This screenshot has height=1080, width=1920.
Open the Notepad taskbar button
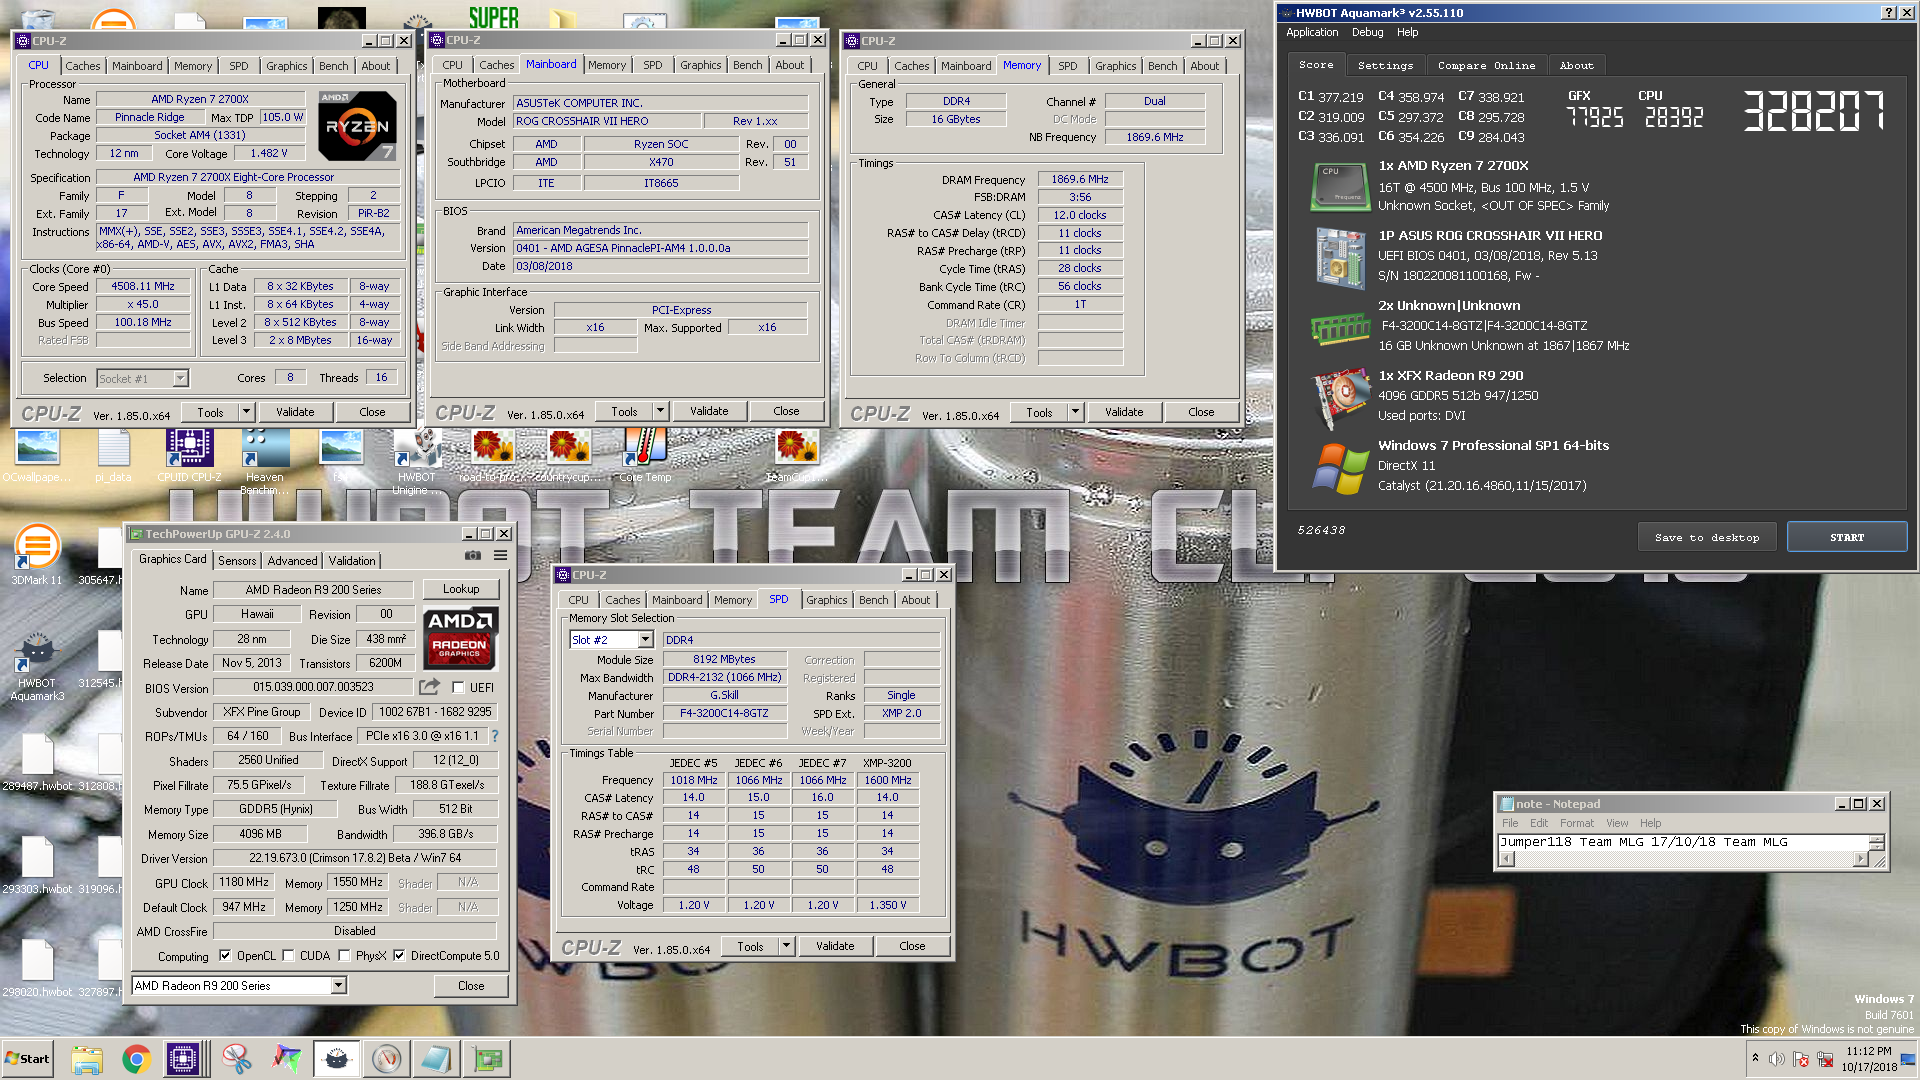point(436,1059)
